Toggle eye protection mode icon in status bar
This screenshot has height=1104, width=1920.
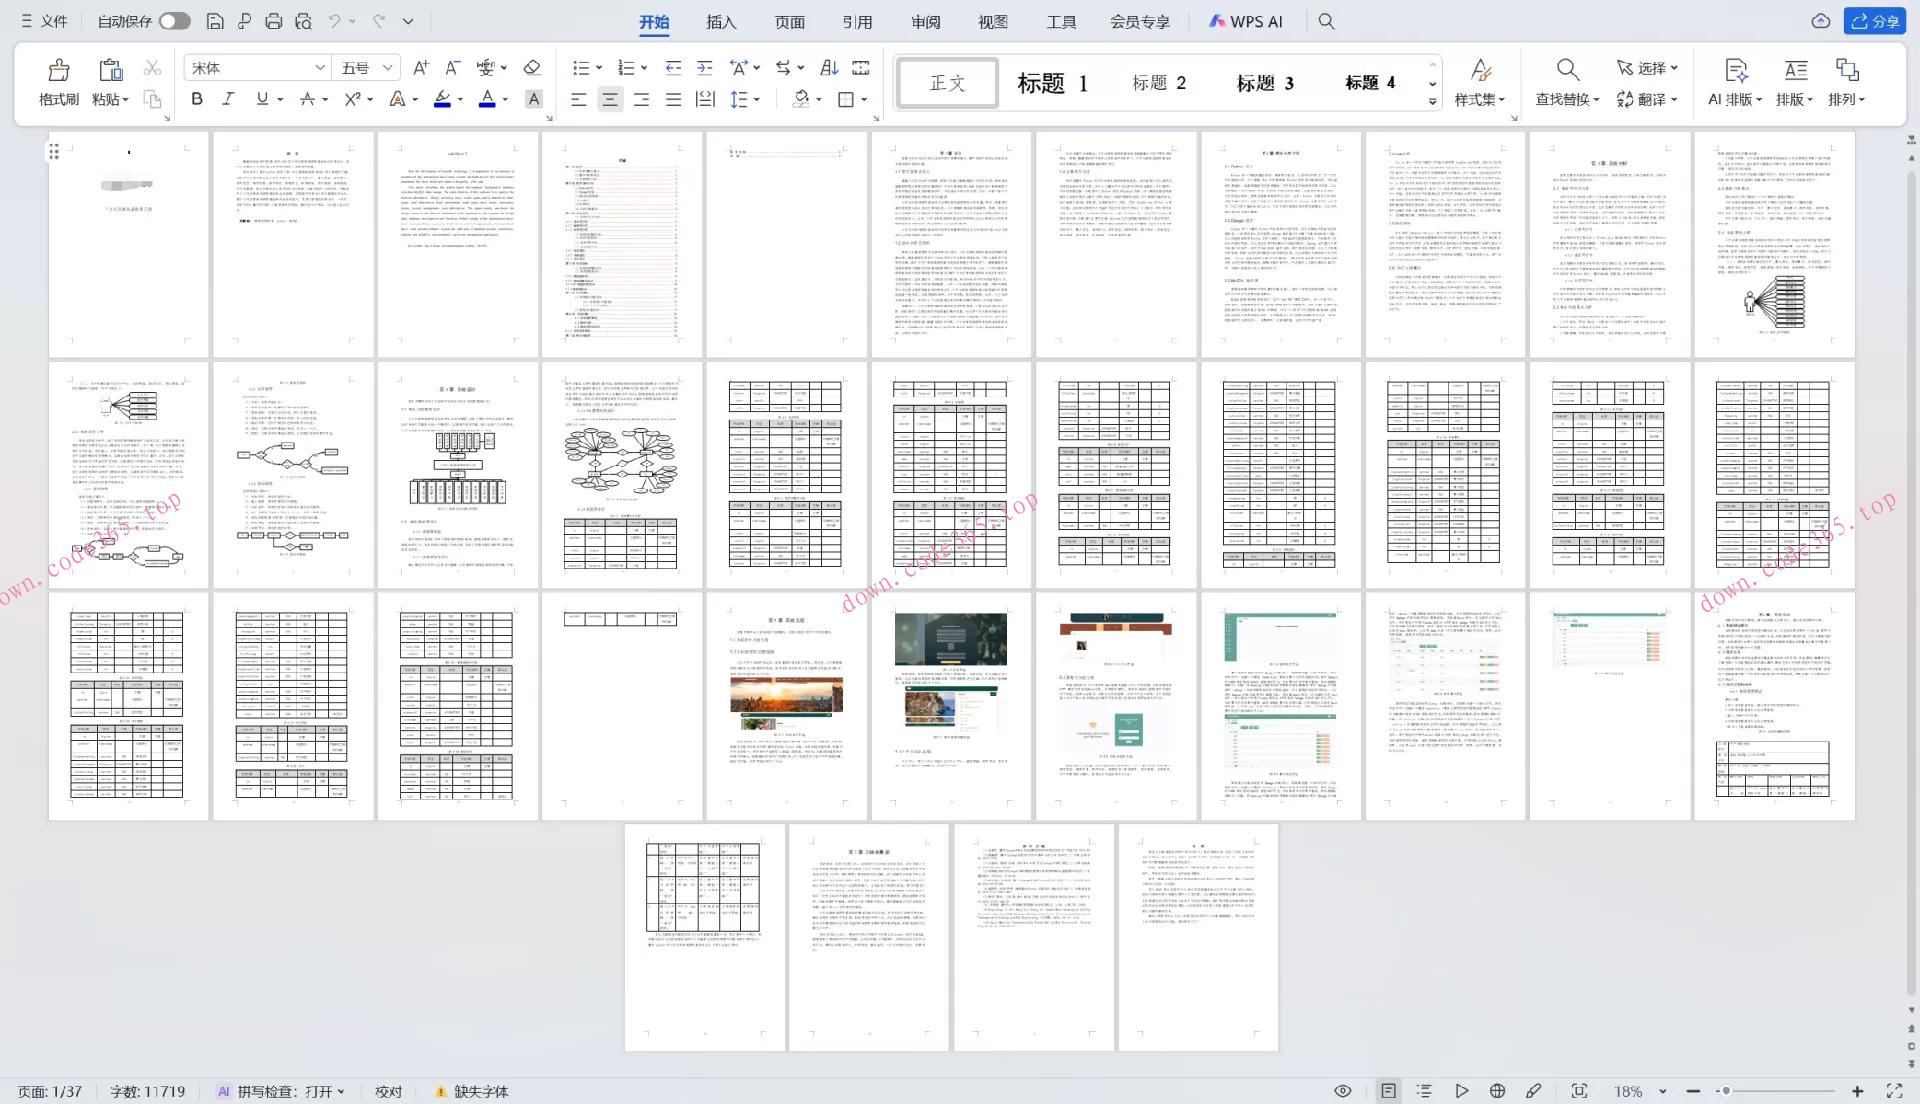pyautogui.click(x=1343, y=1091)
